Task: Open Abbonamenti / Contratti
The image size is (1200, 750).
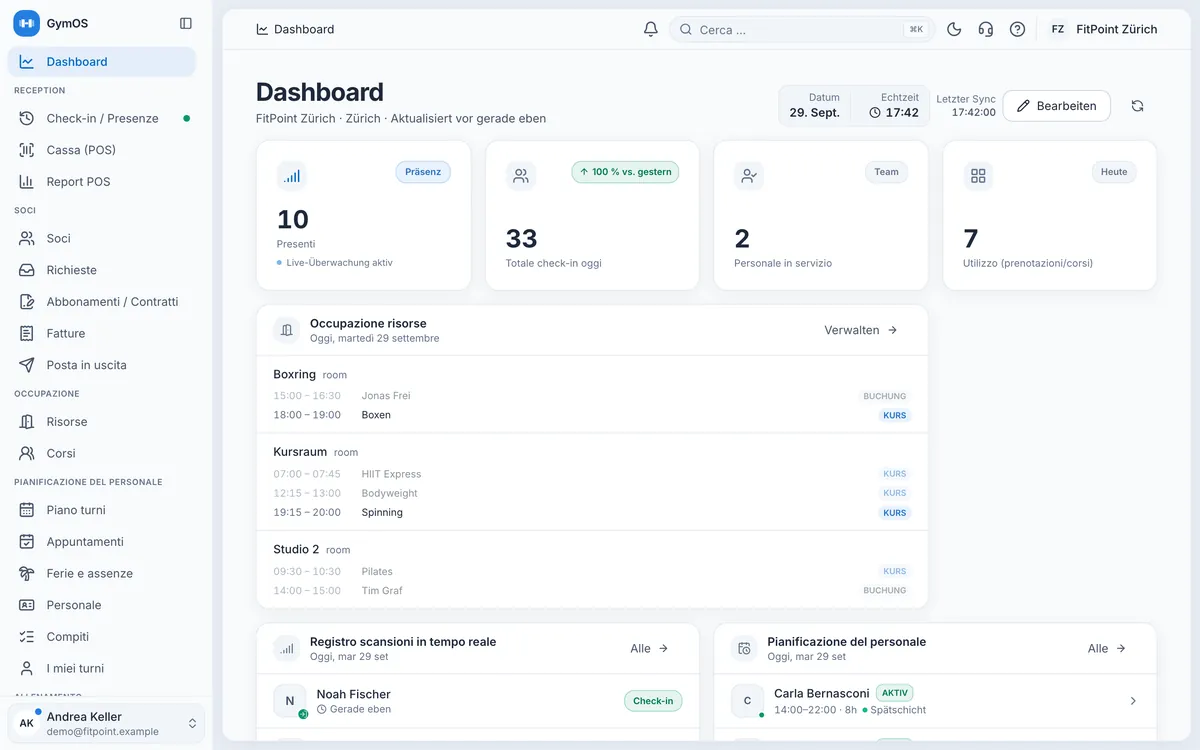Action: tap(102, 302)
